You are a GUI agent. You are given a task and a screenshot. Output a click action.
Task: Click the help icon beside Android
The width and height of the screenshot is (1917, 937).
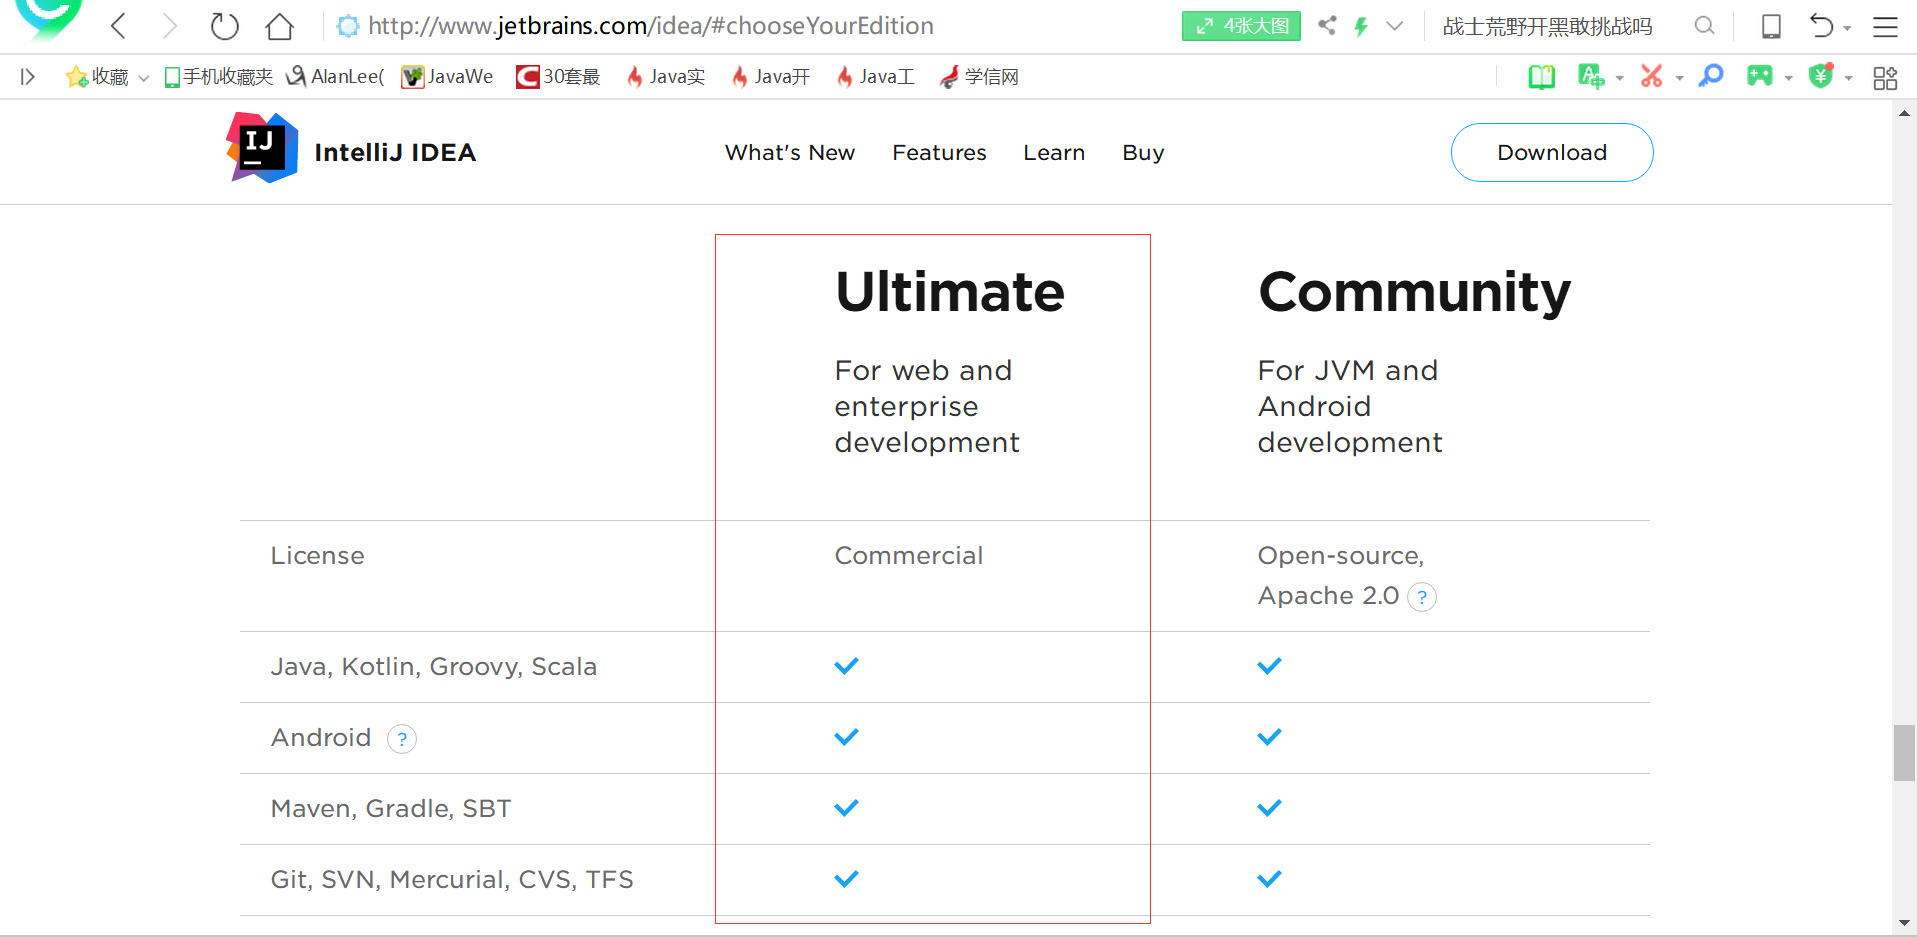[402, 739]
